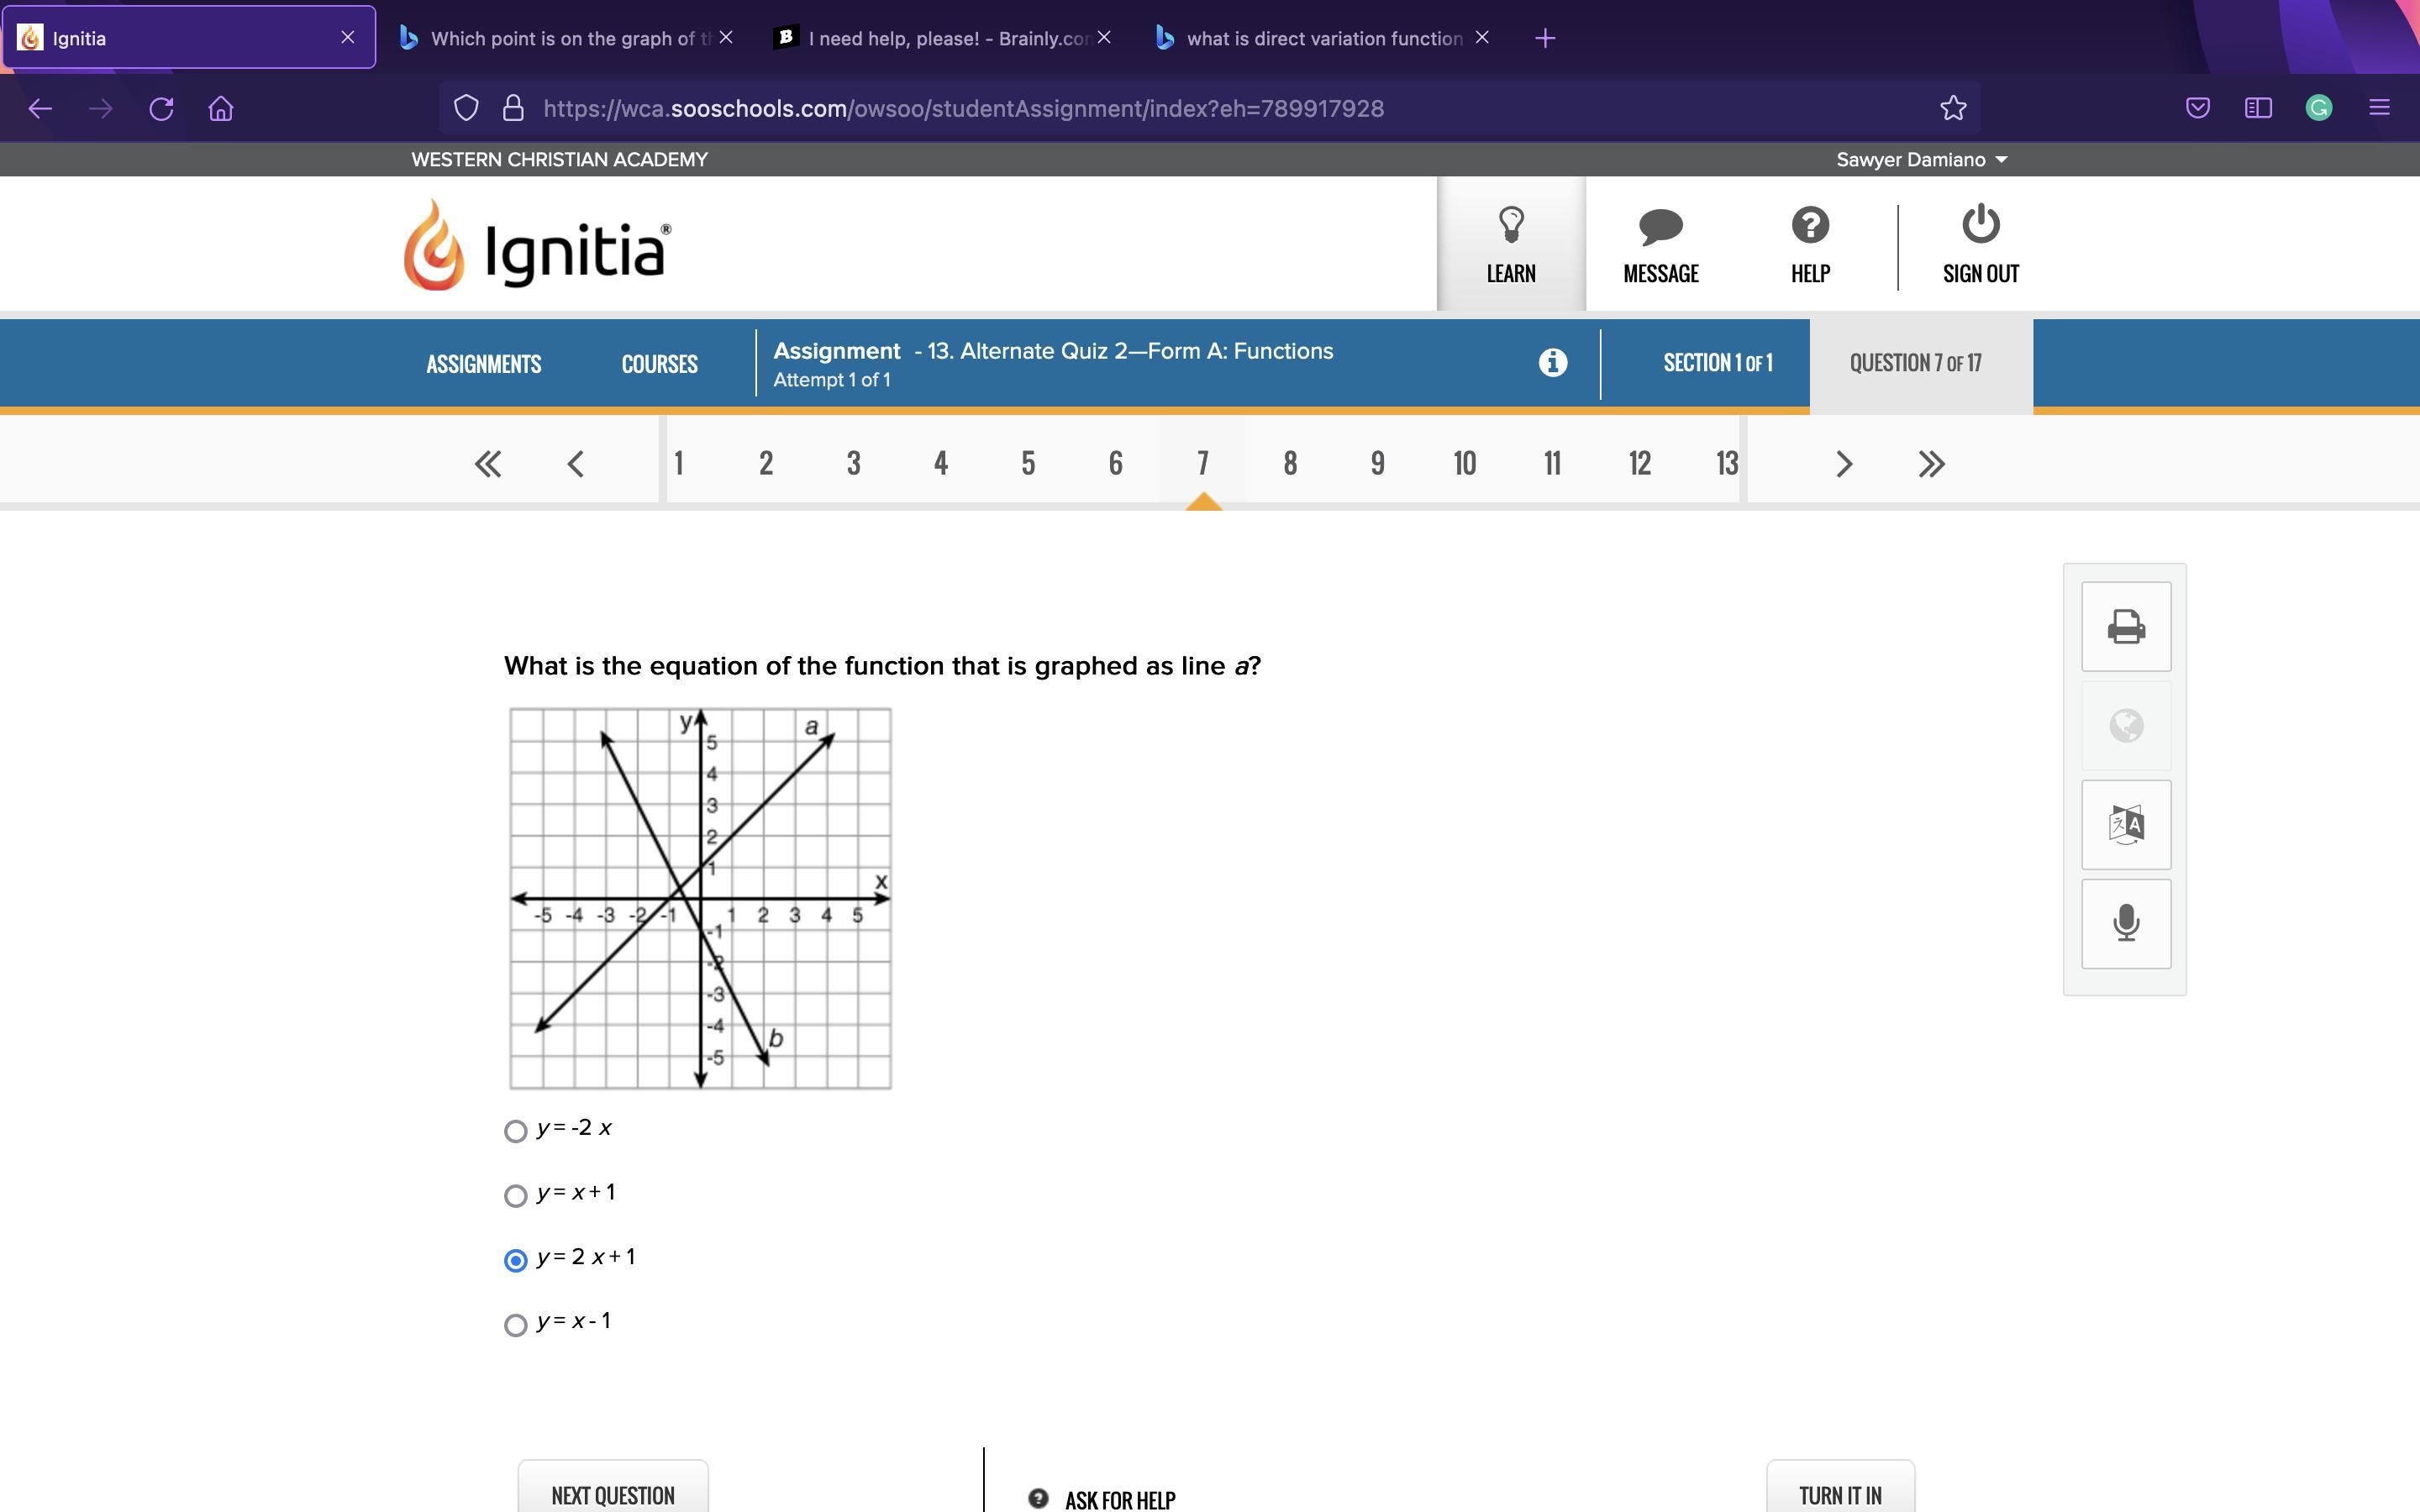The image size is (2420, 1512).
Task: Go to first questions double chevron
Action: click(488, 464)
